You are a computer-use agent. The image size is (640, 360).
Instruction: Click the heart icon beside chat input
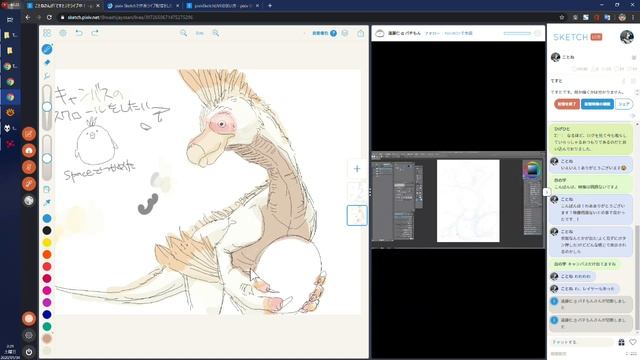pos(633,342)
